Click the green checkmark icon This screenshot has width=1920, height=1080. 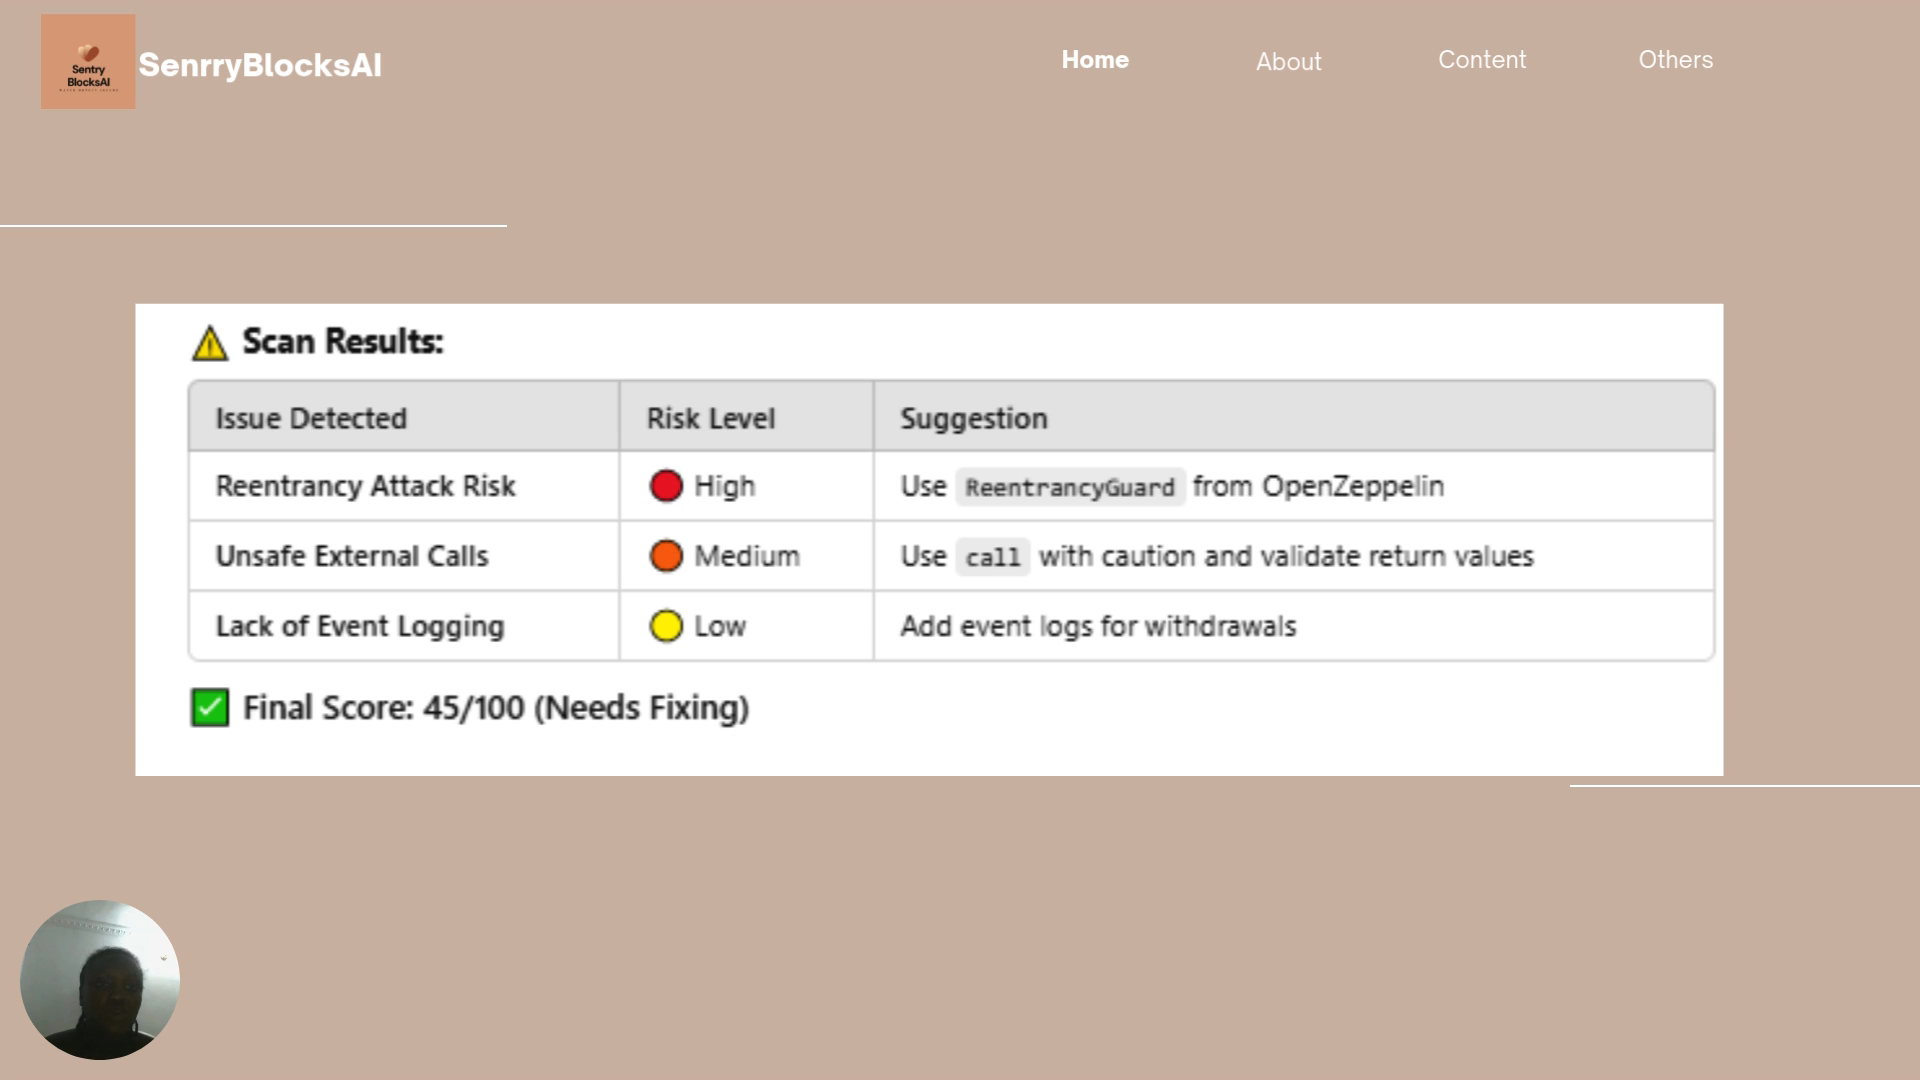point(210,708)
